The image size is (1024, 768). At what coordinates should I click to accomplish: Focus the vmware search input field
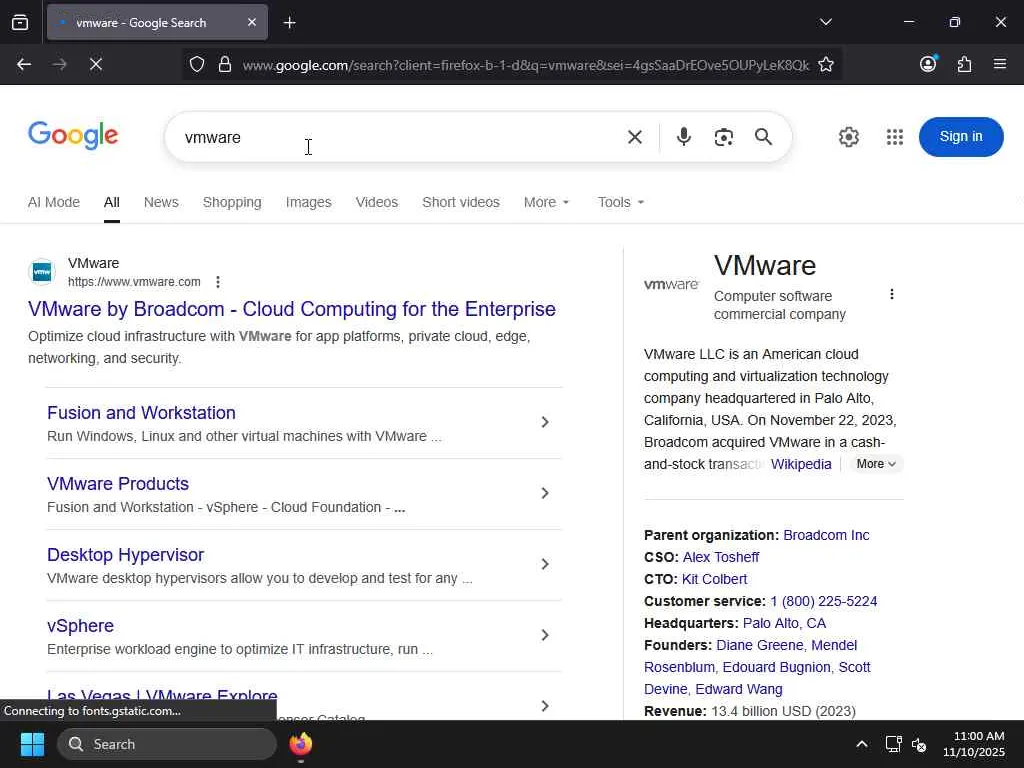coord(398,137)
